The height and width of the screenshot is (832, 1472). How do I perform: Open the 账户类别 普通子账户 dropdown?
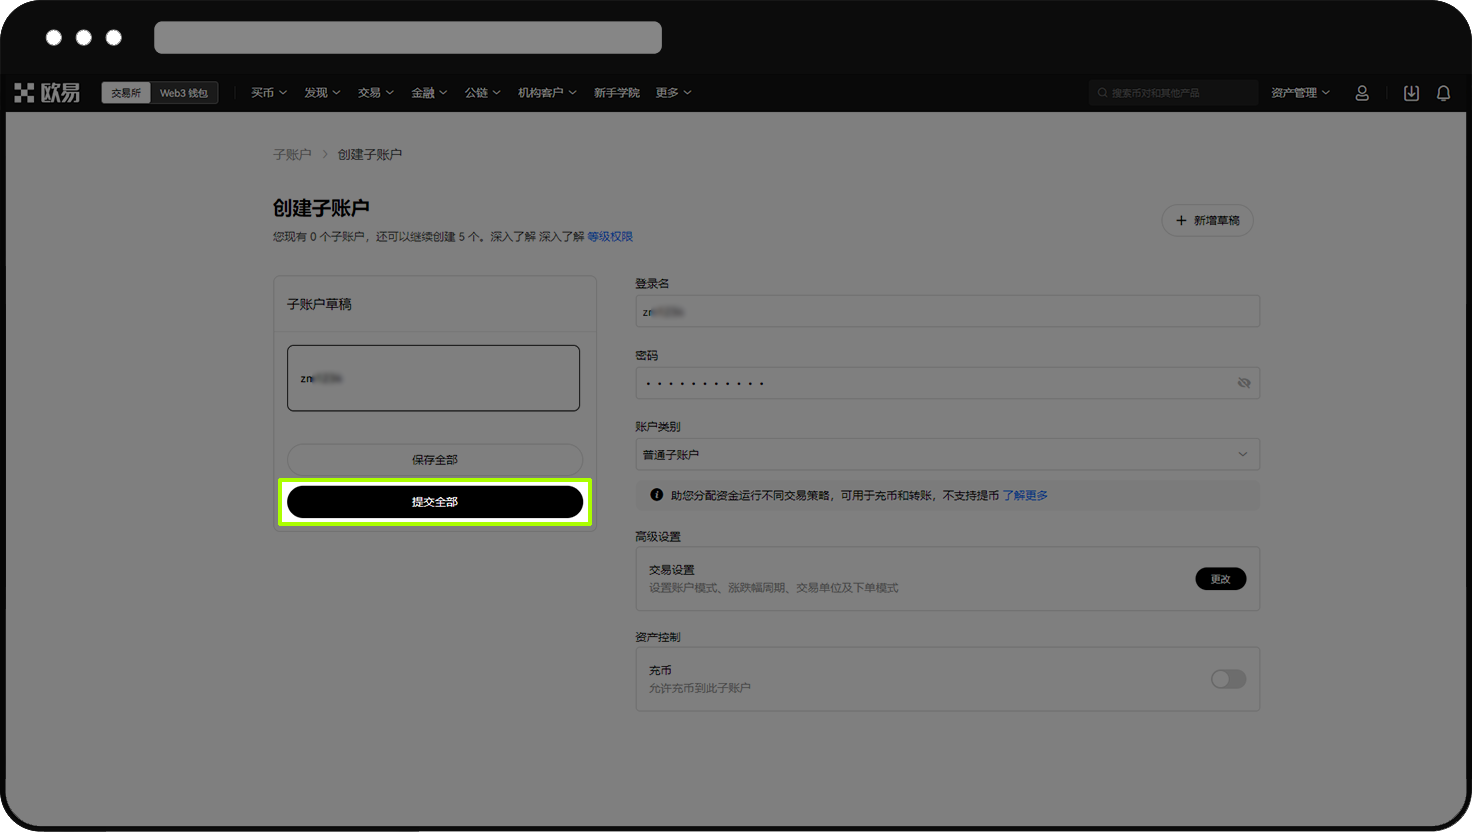coord(947,454)
